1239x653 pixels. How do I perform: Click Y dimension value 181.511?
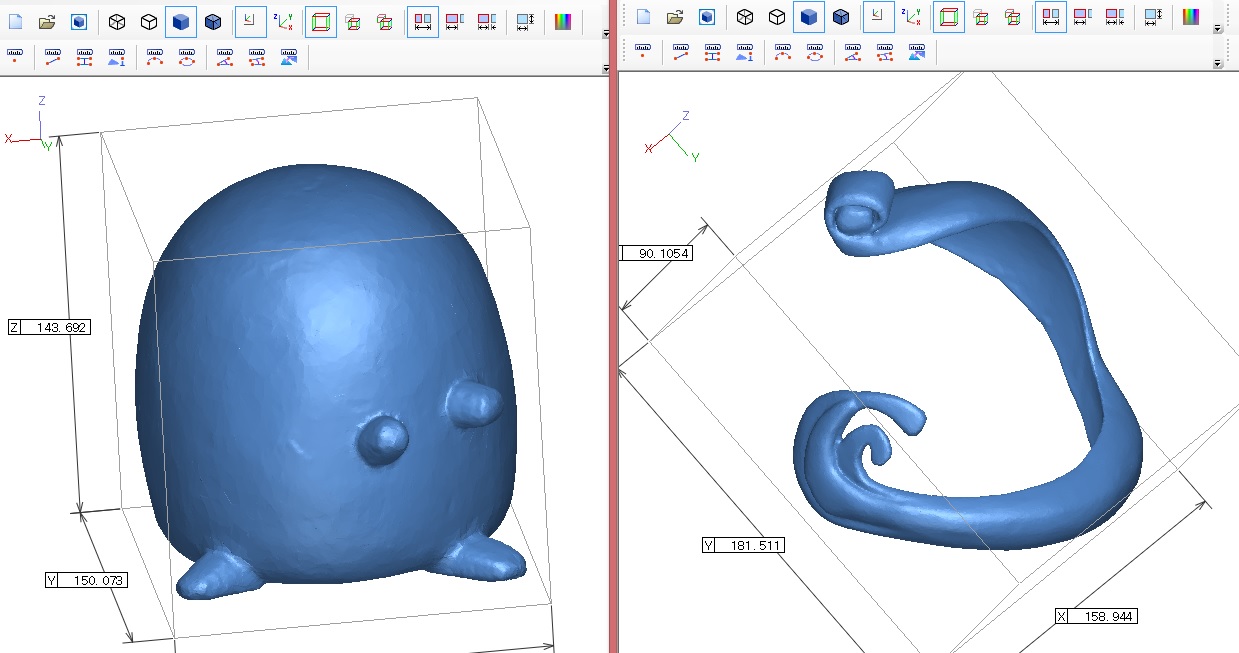pyautogui.click(x=756, y=545)
